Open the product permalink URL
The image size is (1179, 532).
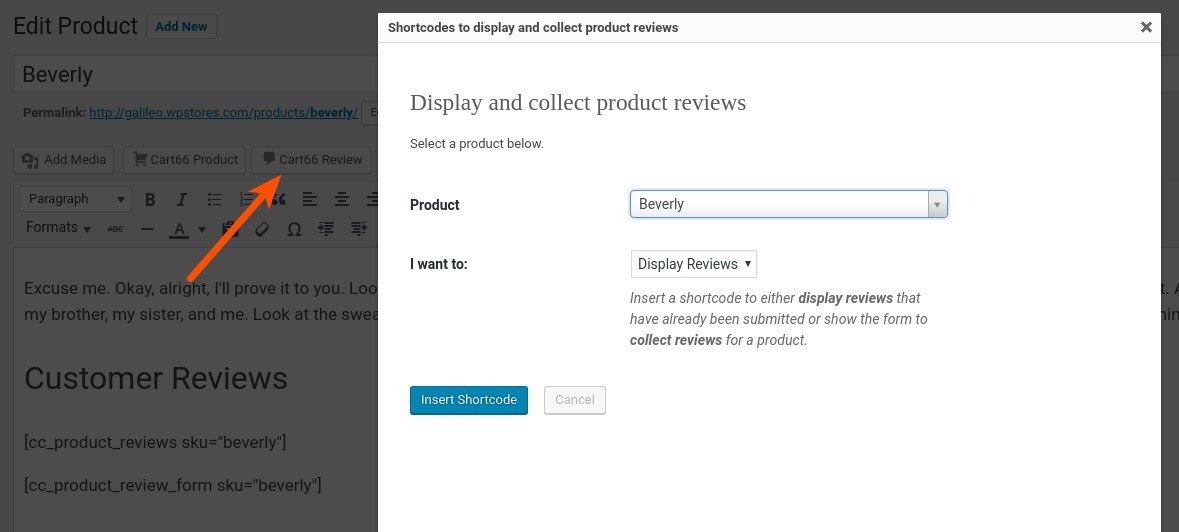click(223, 113)
